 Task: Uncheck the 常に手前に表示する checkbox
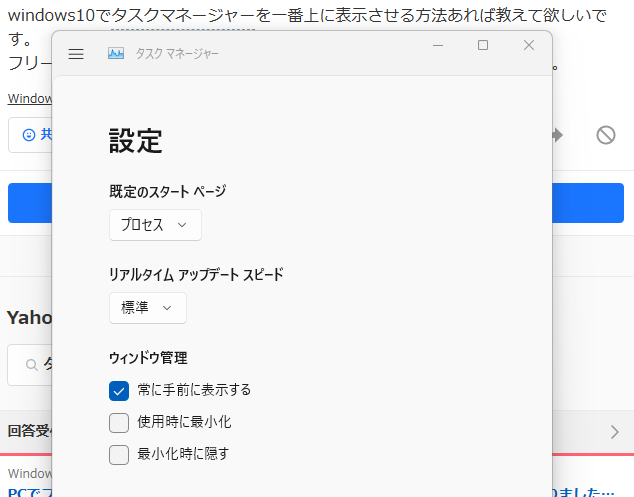(119, 391)
